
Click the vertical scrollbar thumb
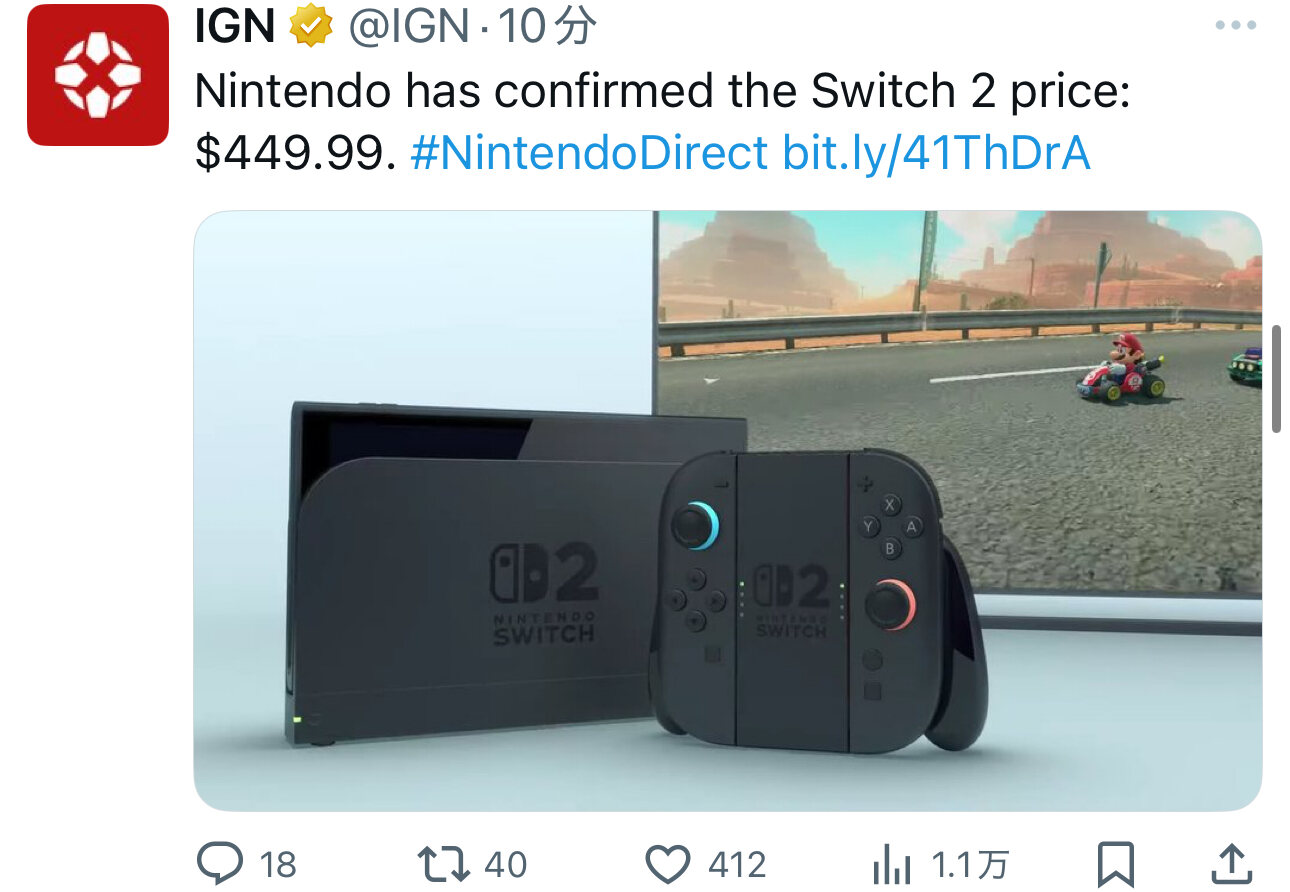(x=1276, y=378)
